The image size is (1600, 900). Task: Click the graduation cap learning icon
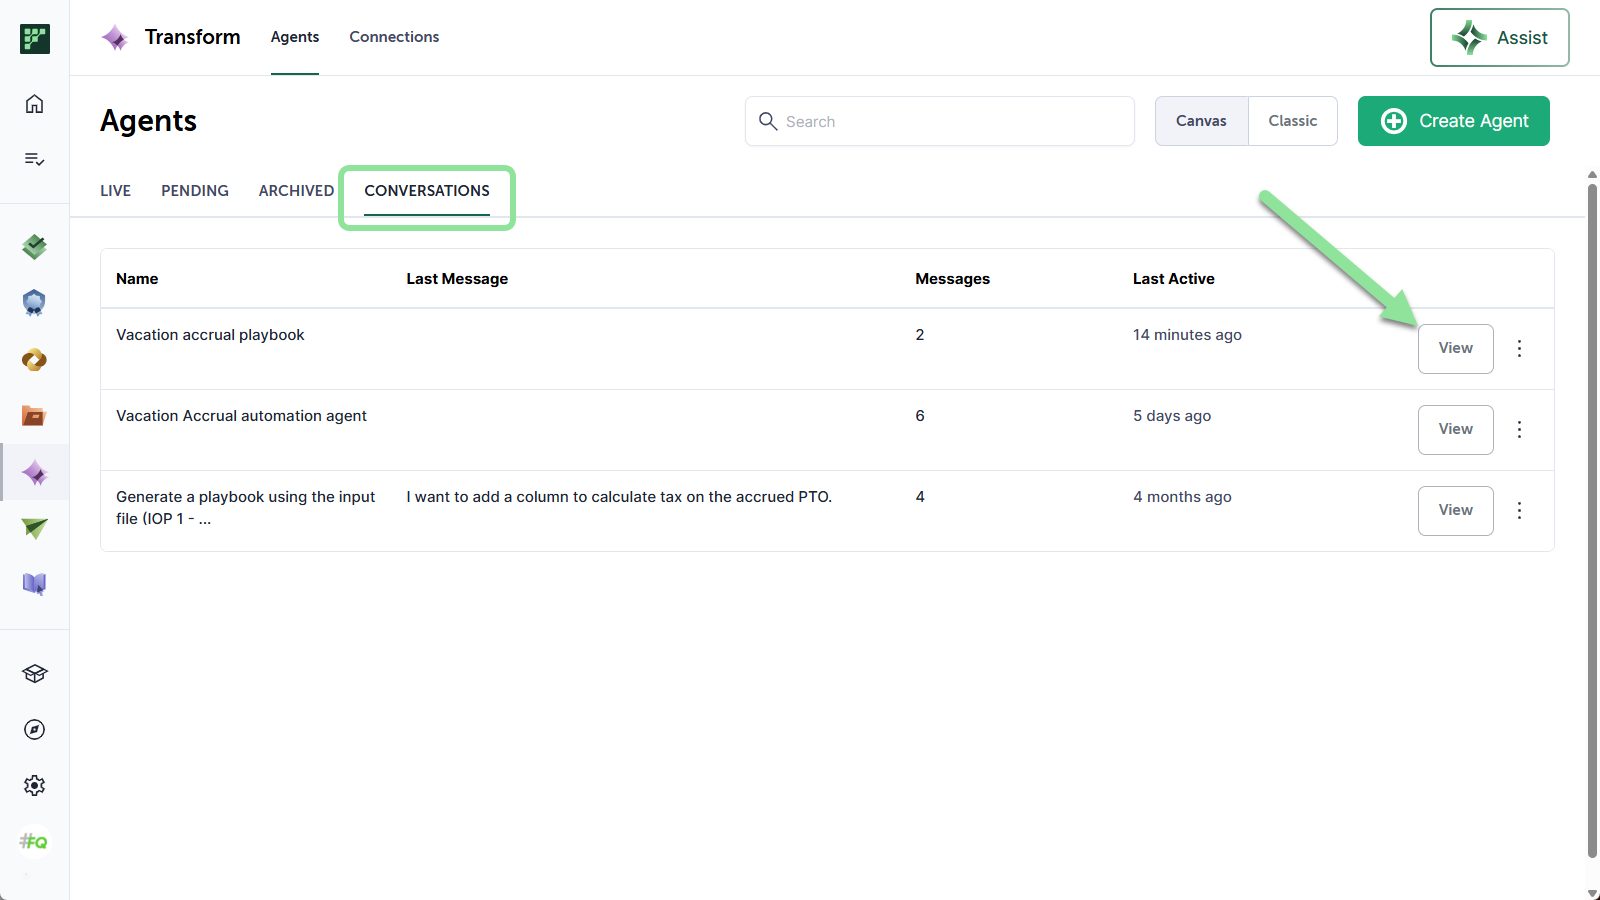34,674
